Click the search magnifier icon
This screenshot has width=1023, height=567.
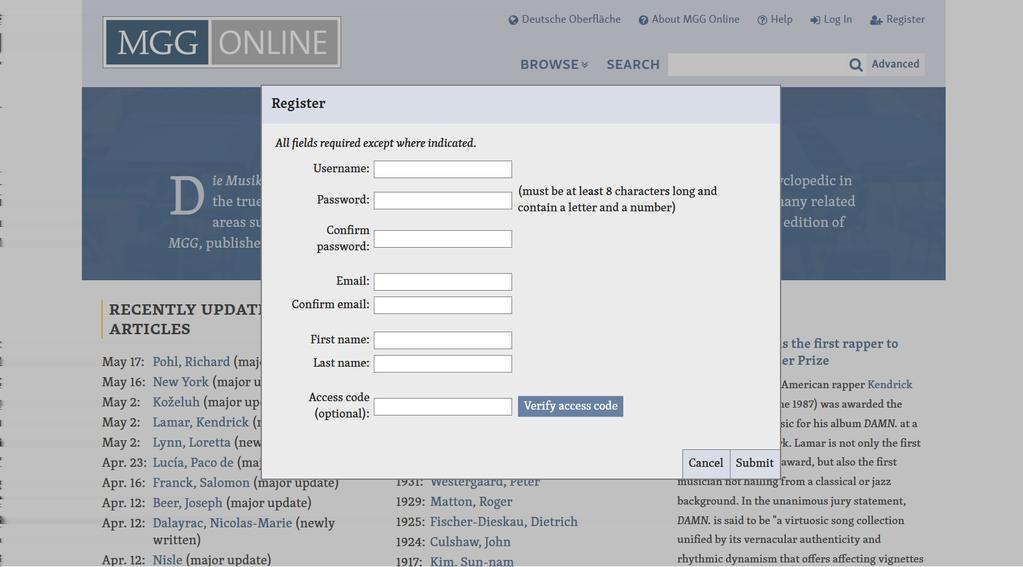[x=855, y=65]
